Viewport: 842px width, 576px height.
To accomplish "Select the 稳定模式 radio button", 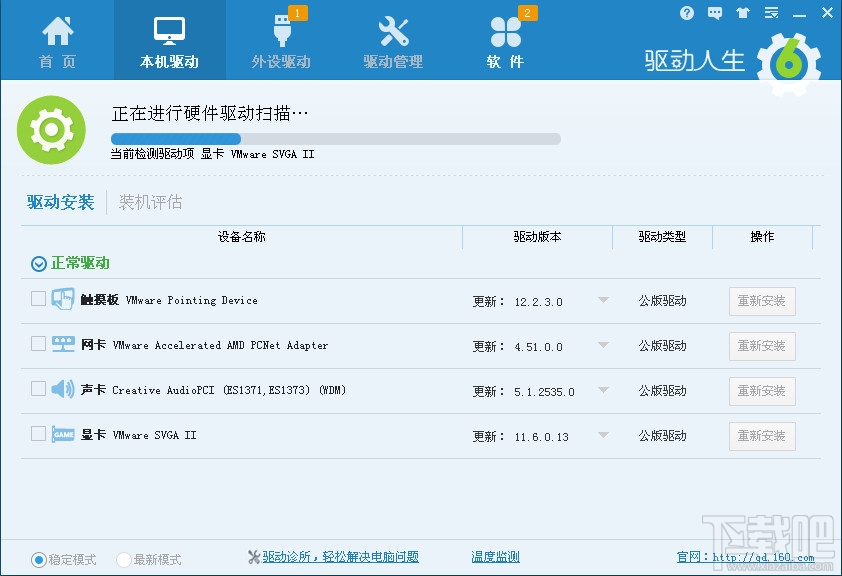I will [x=39, y=560].
